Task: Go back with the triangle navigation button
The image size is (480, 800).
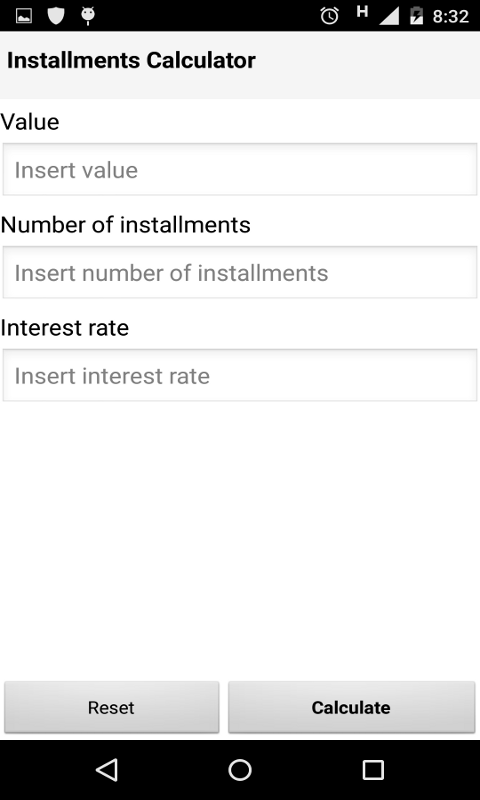Action: coord(107,770)
